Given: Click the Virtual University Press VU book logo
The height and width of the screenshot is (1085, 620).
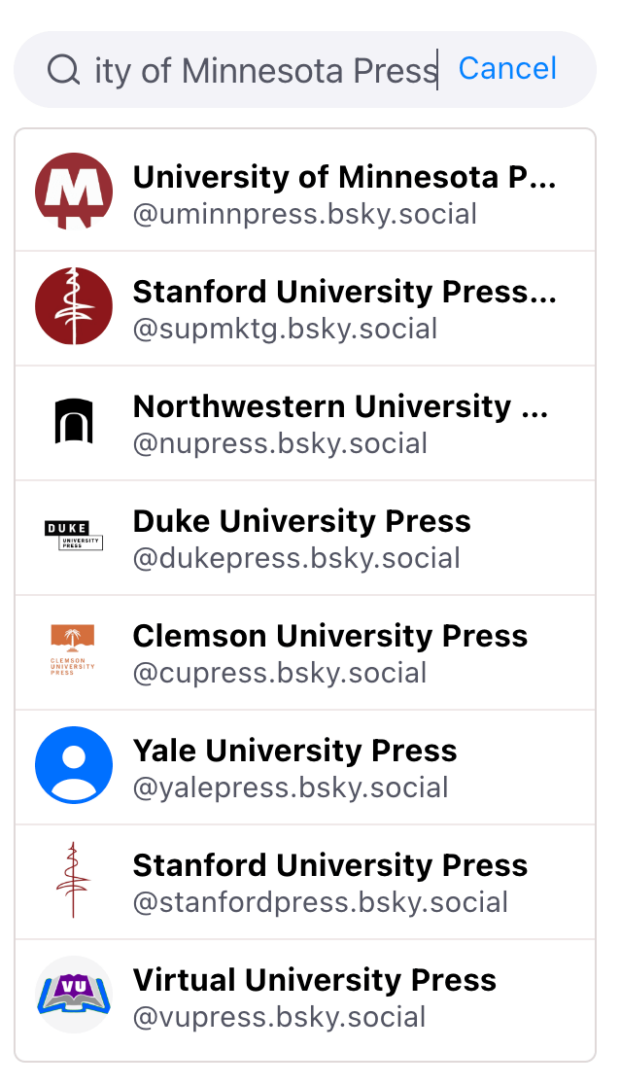Looking at the screenshot, I should (73, 995).
